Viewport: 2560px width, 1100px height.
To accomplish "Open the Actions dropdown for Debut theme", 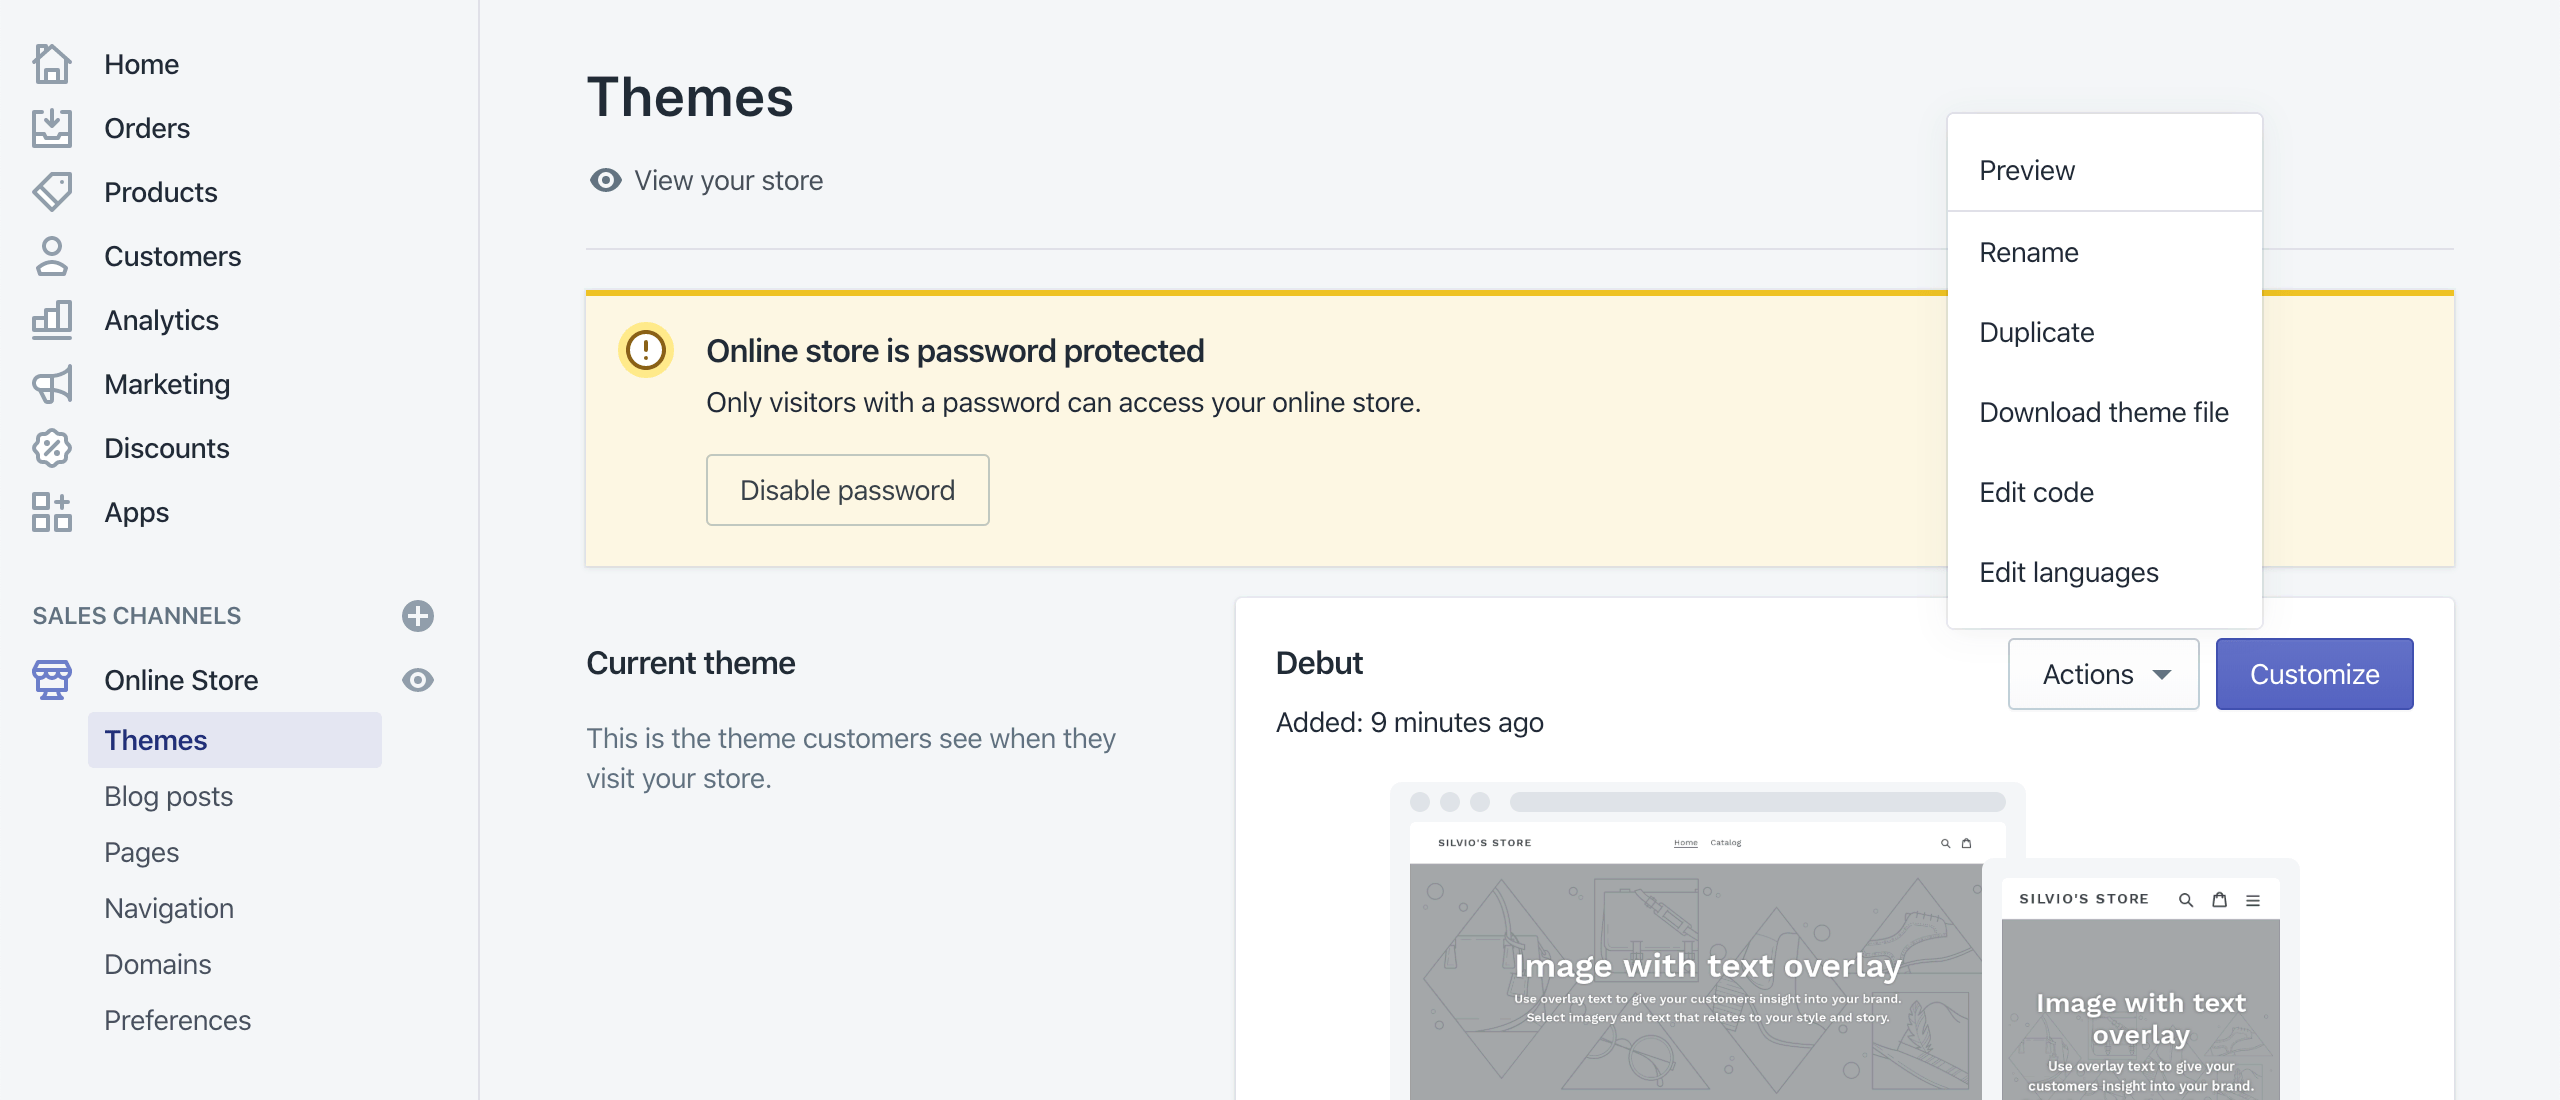I will point(2103,673).
